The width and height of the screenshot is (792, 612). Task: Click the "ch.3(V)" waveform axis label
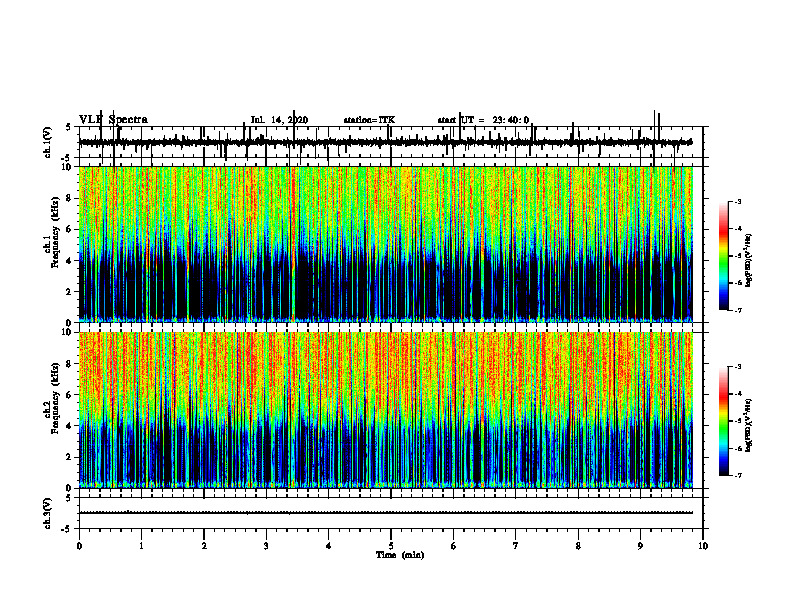click(48, 513)
